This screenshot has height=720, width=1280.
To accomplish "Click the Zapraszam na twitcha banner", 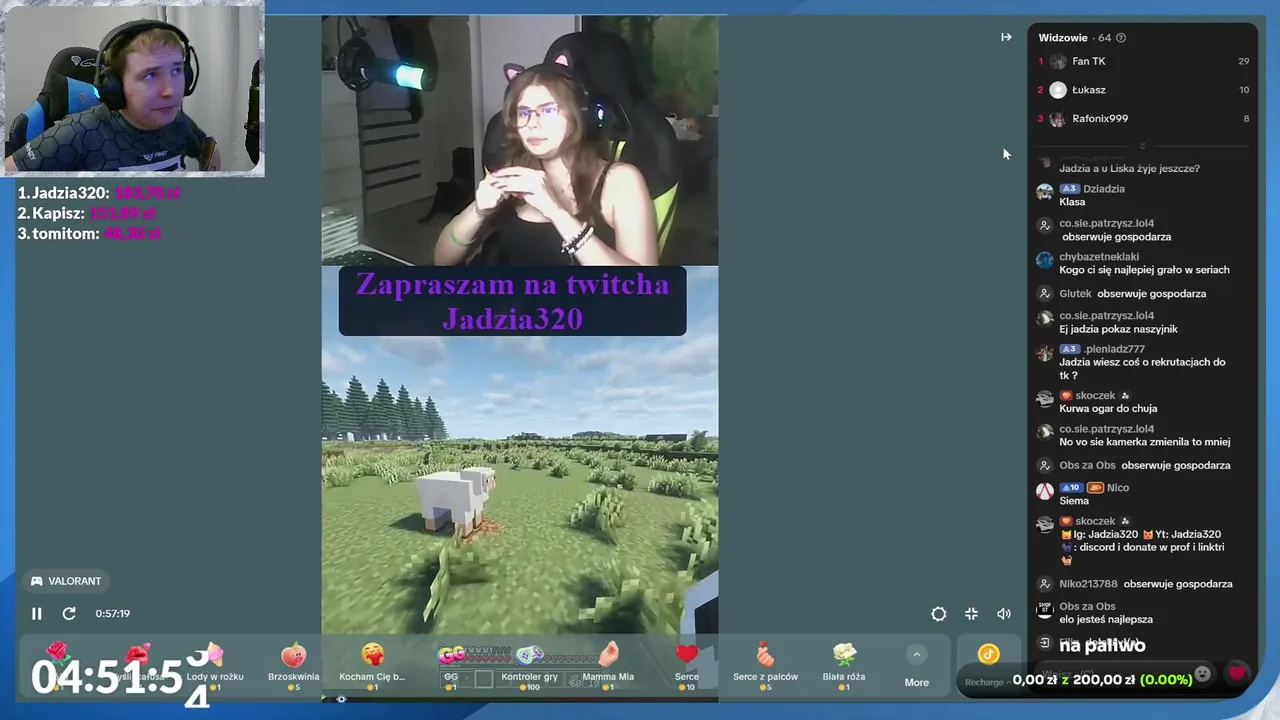I will [x=512, y=301].
